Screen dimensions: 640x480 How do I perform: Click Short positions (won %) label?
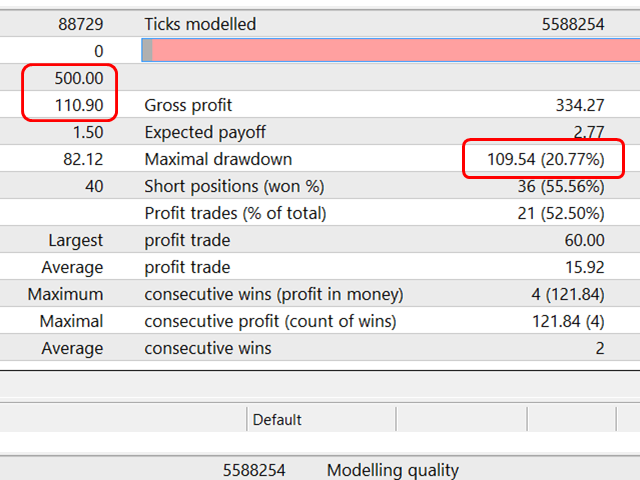234,187
